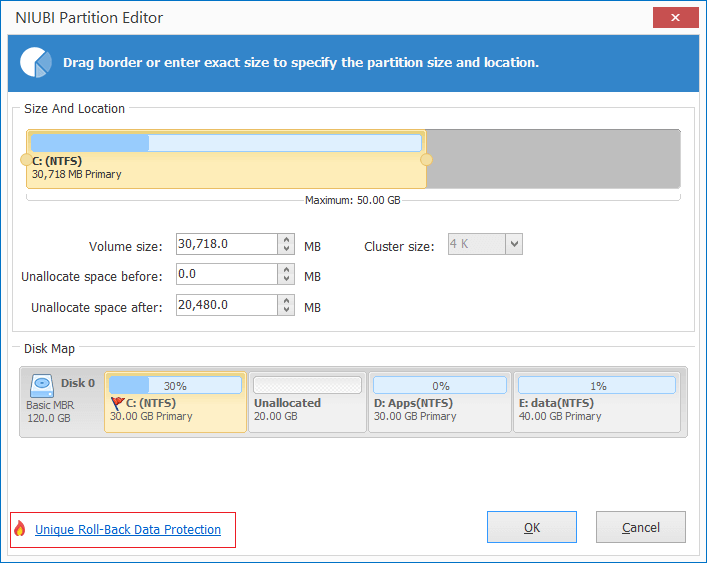This screenshot has height=563, width=707.
Task: Click the right border handle of the C: partition
Action: (x=426, y=160)
